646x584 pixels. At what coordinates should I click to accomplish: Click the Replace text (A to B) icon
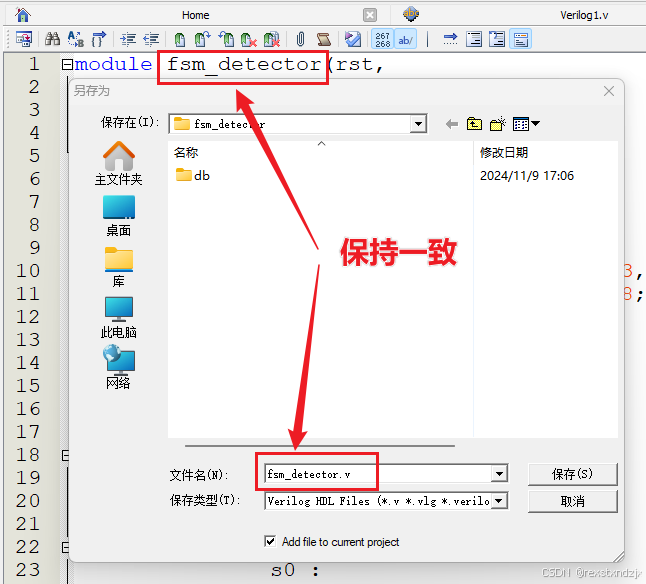coord(76,40)
